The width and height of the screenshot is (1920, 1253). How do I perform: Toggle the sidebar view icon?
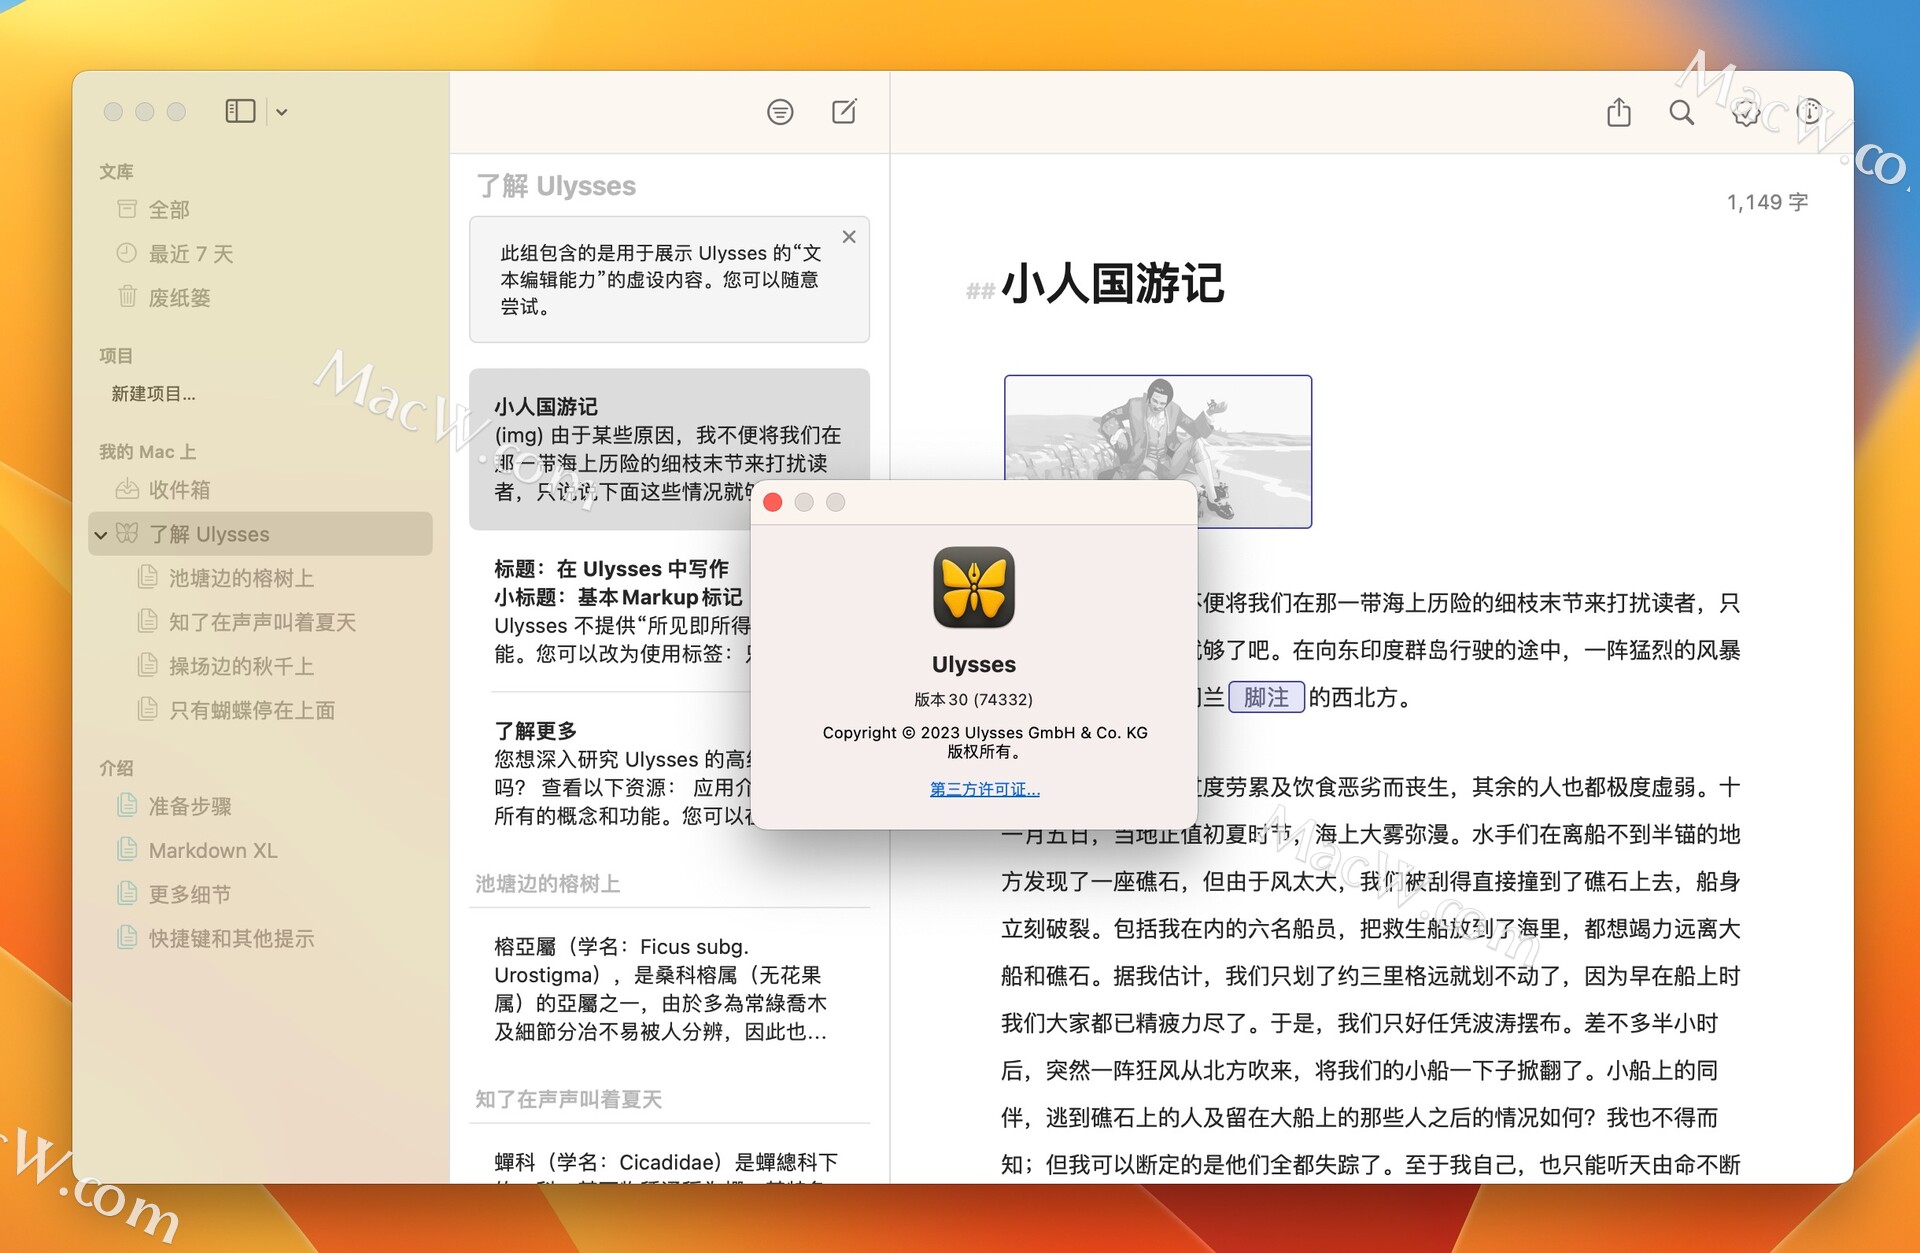point(240,111)
